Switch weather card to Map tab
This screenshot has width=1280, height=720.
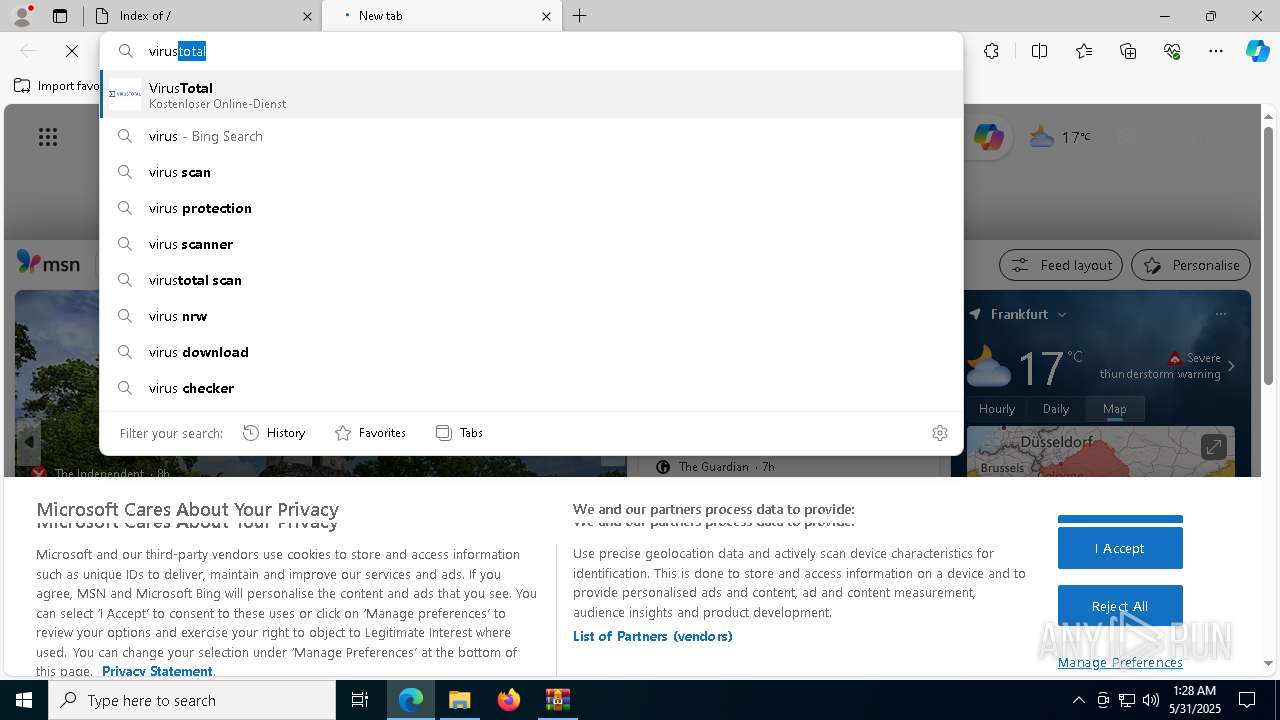point(1114,409)
